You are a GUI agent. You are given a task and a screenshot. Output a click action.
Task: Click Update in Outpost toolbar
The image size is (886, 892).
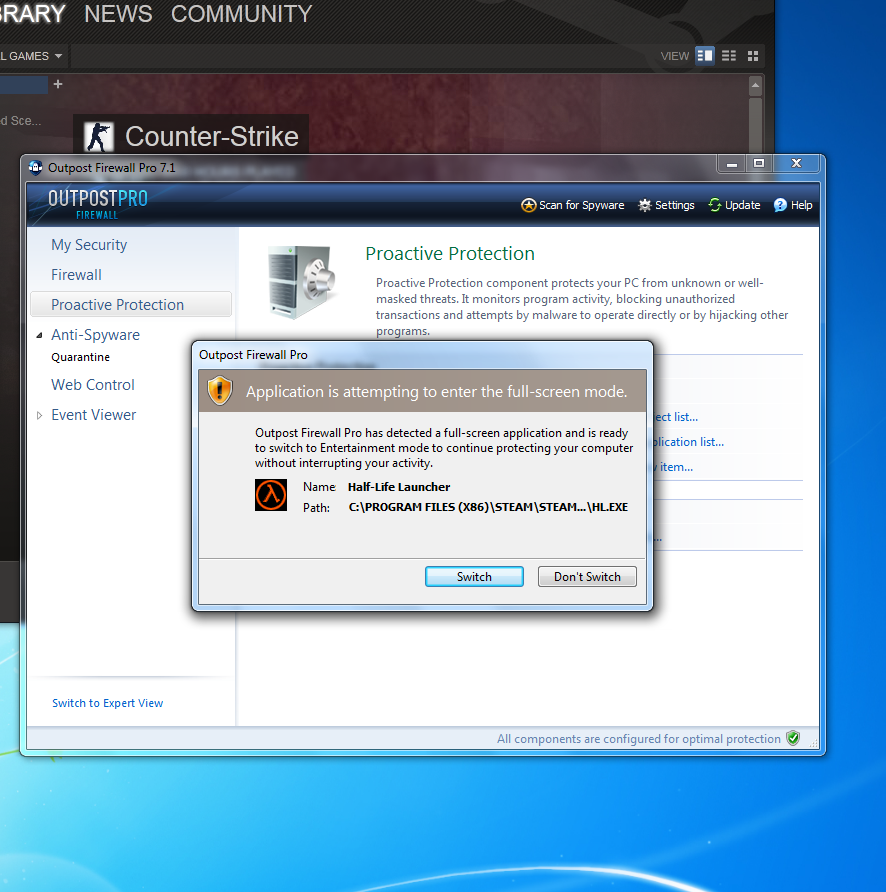734,205
